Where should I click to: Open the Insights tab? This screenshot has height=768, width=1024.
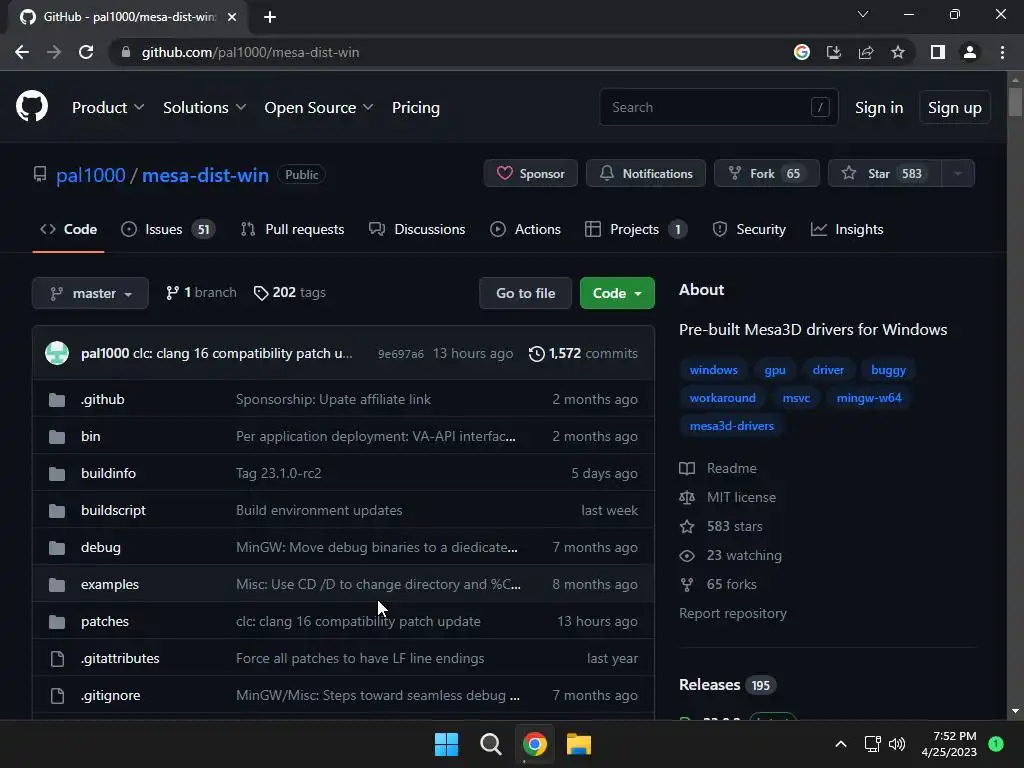pos(846,229)
